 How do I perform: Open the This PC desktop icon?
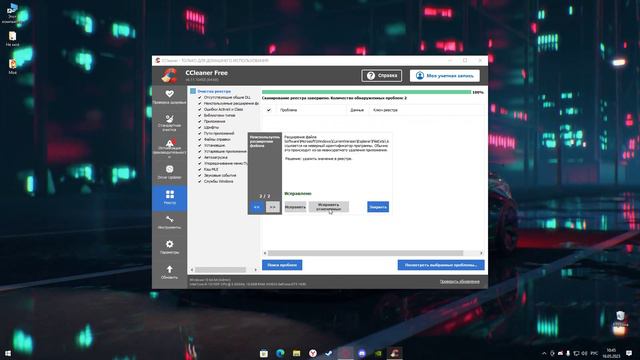coord(12,12)
